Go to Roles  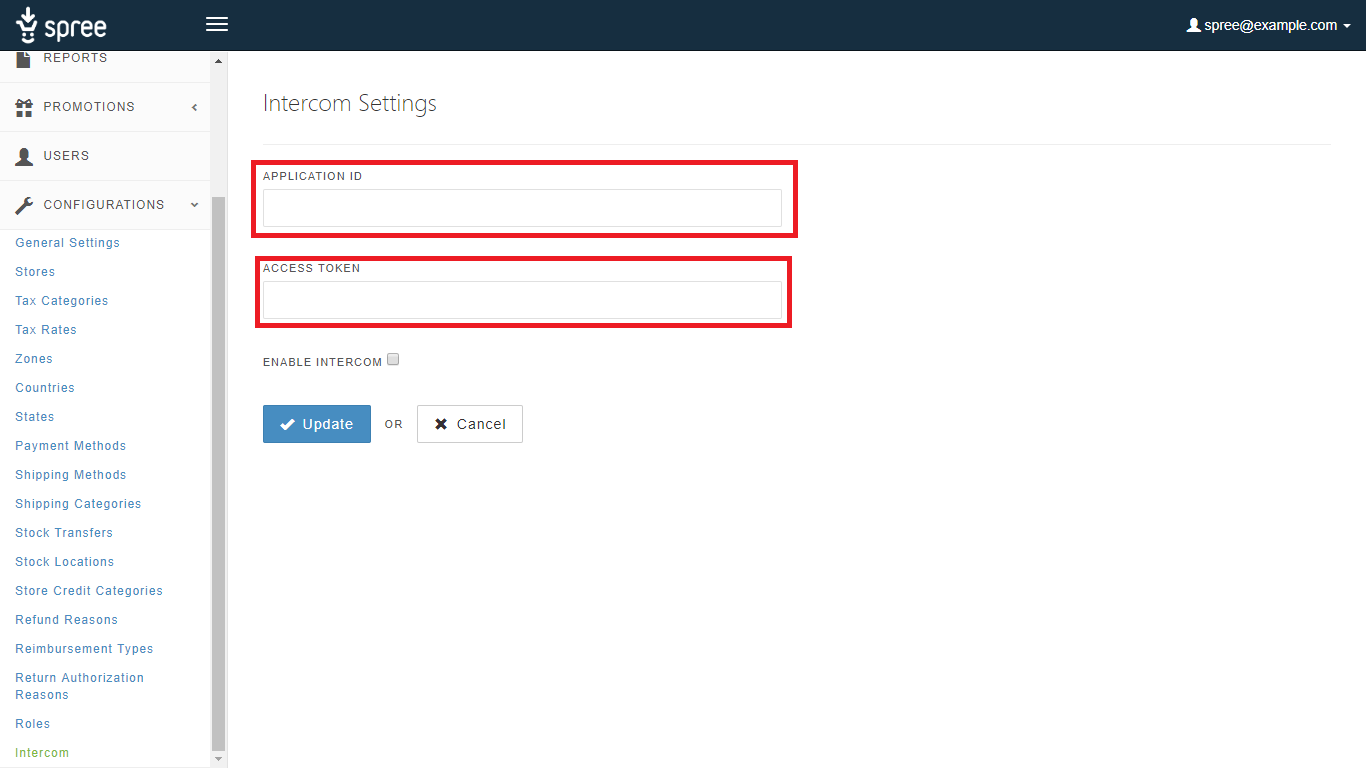[33, 724]
